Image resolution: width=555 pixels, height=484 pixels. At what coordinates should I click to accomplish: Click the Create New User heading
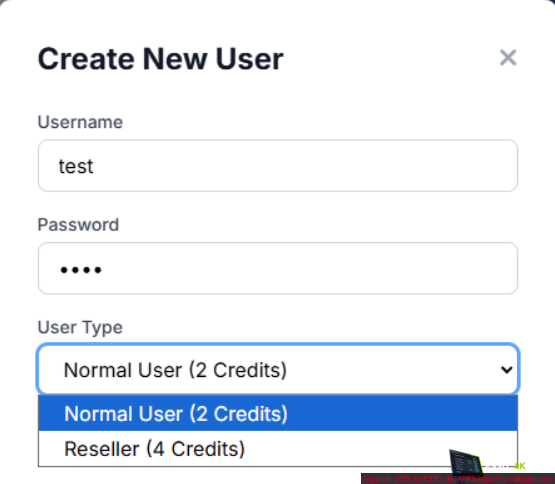161,59
